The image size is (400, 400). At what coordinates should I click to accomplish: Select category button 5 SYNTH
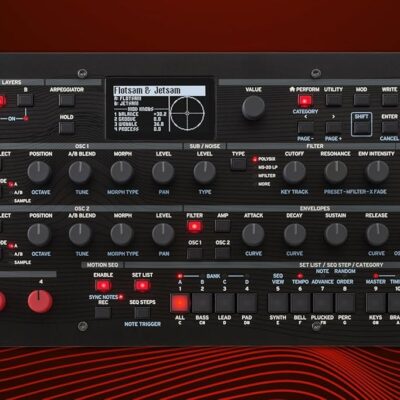pyautogui.click(x=278, y=303)
